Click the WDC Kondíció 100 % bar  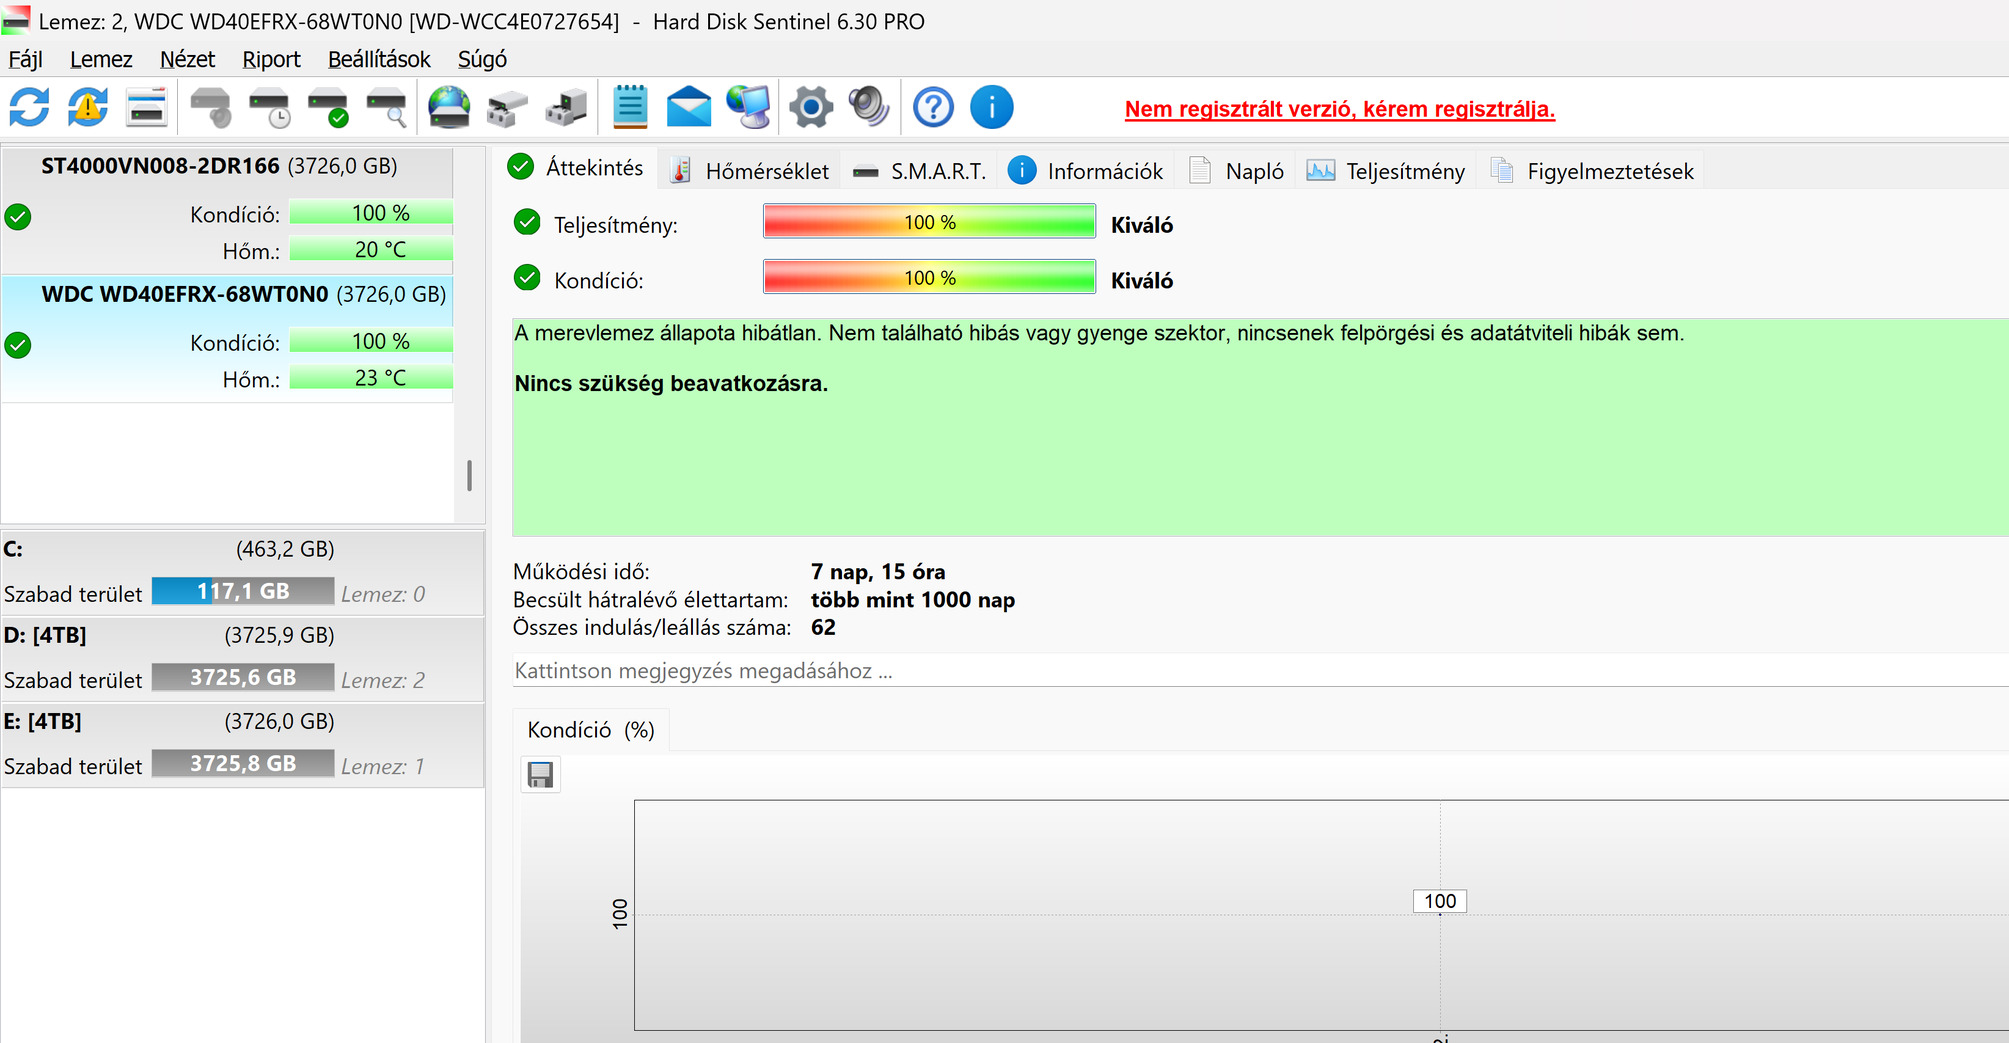[x=371, y=342]
